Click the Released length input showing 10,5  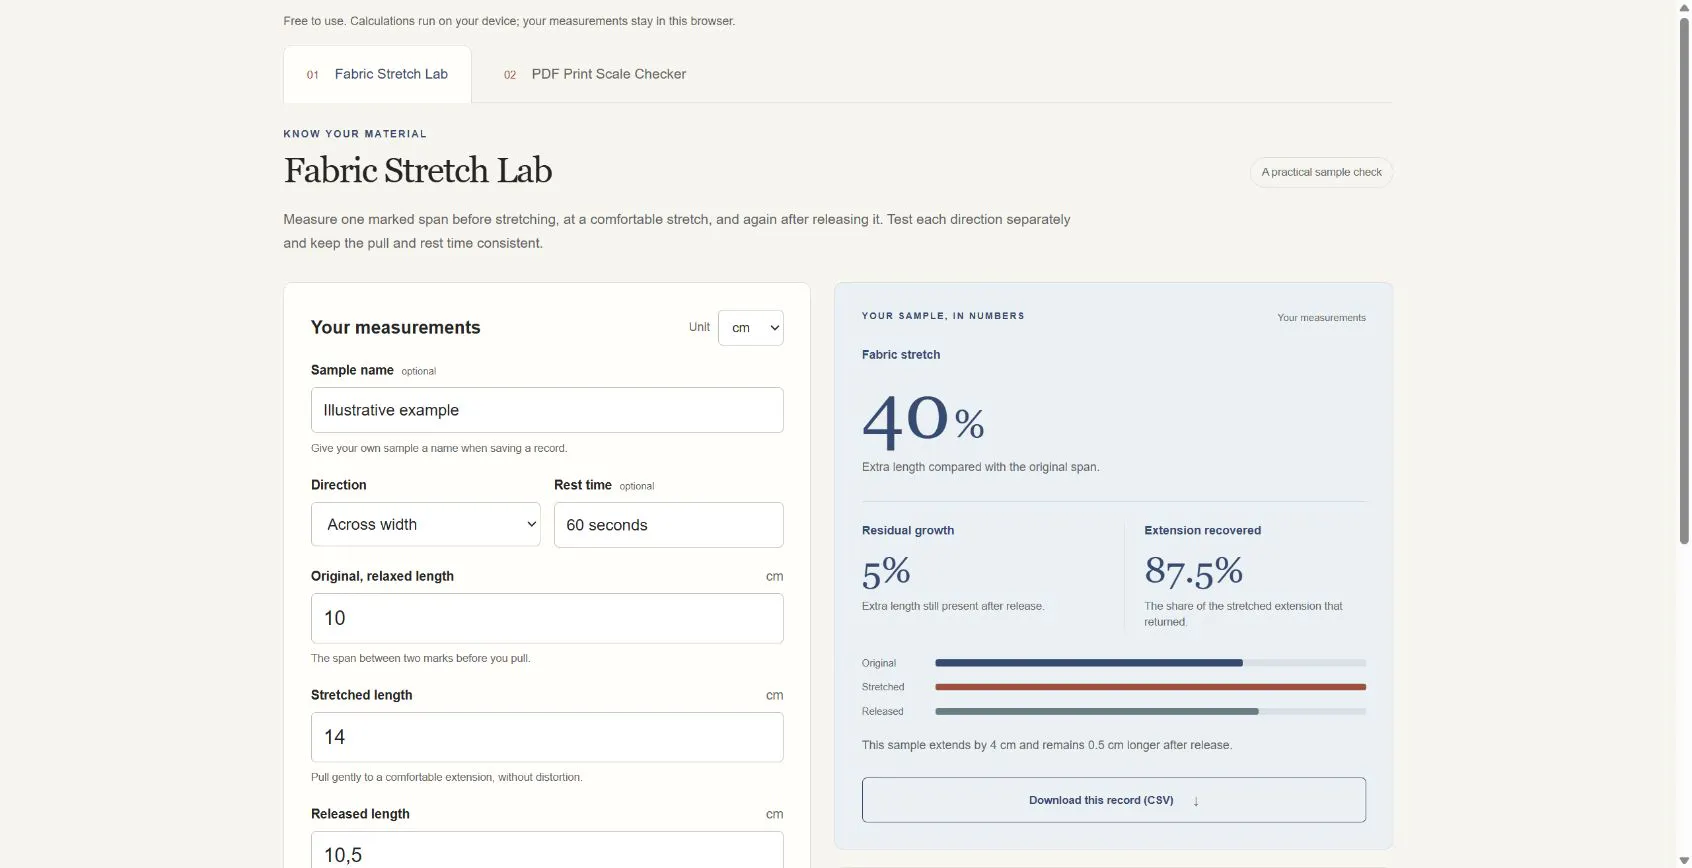click(x=547, y=851)
